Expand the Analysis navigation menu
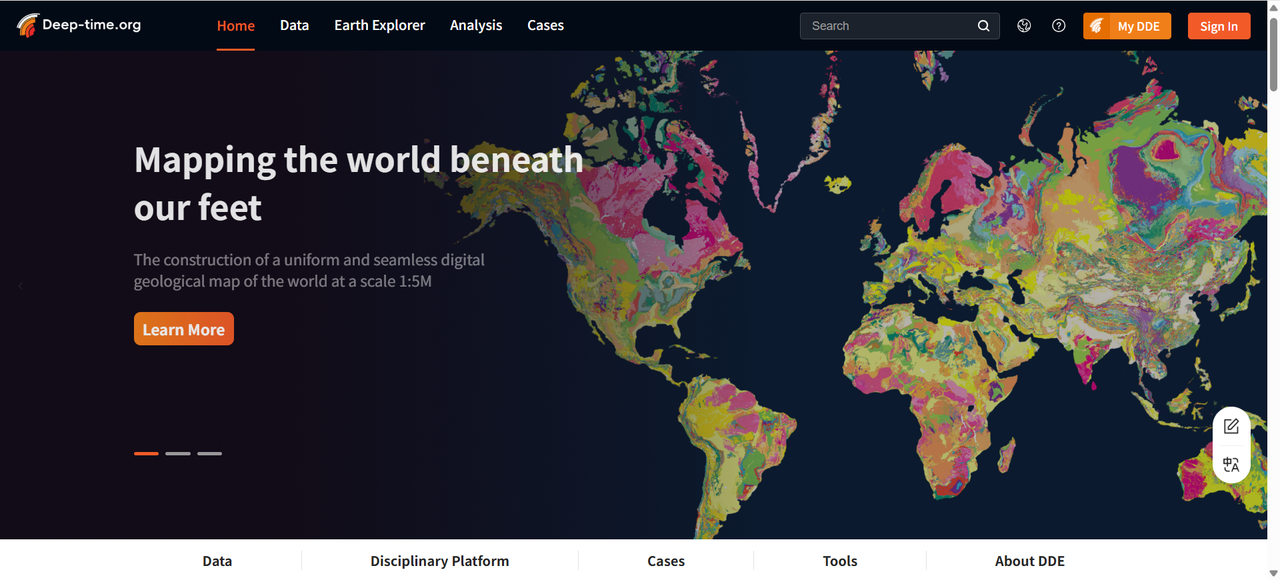Viewport: 1280px width, 580px height. (x=476, y=25)
